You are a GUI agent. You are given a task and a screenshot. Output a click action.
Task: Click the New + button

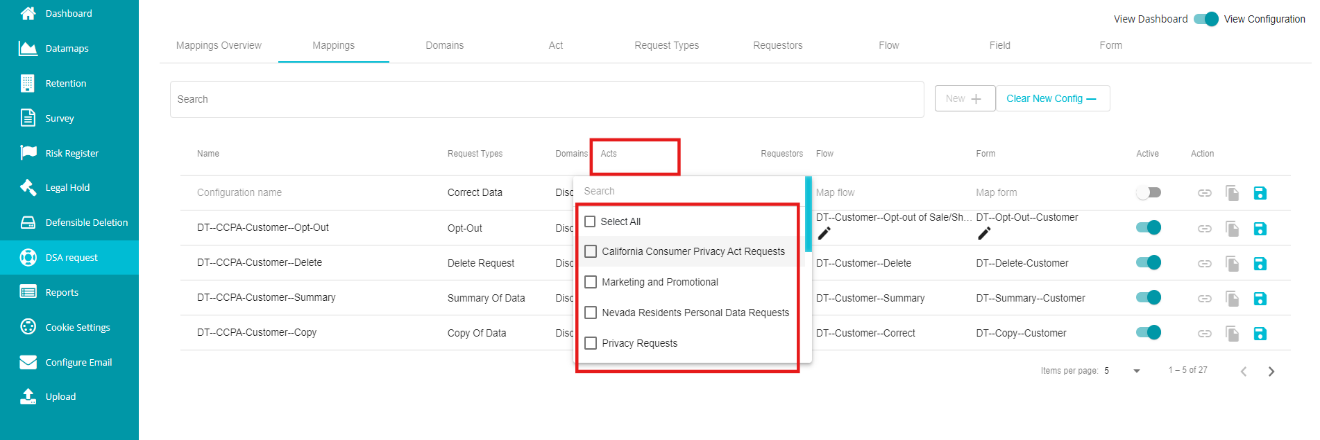click(x=964, y=99)
